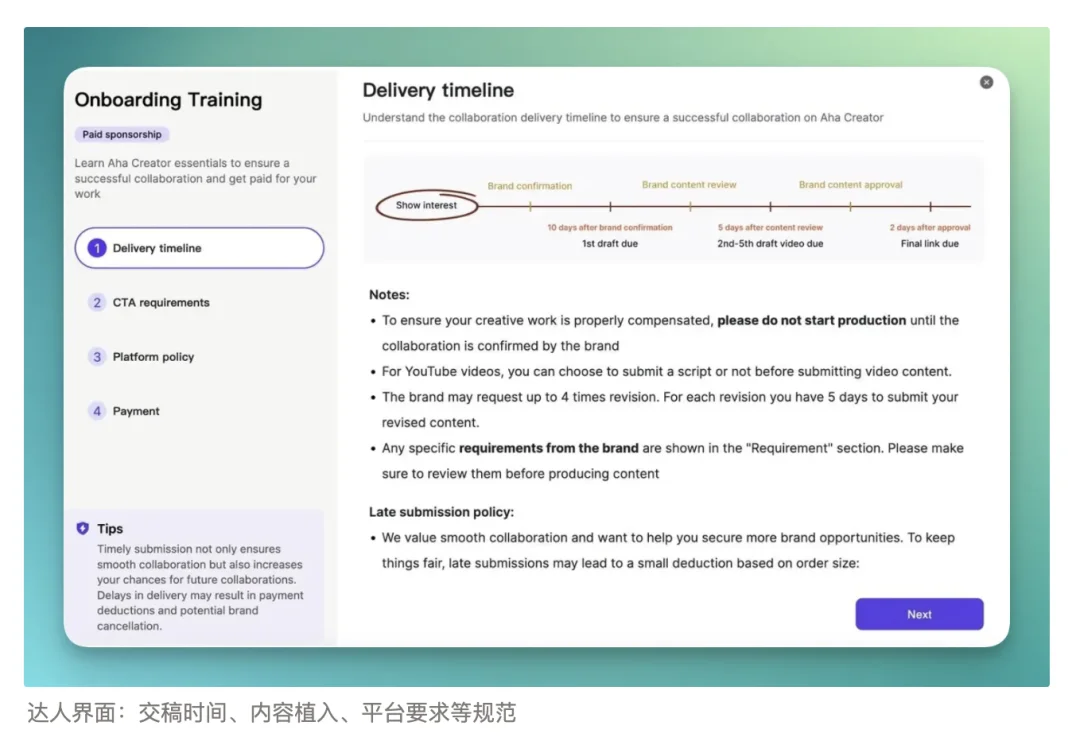
Task: Click the step 4 number circle
Action: tap(97, 411)
